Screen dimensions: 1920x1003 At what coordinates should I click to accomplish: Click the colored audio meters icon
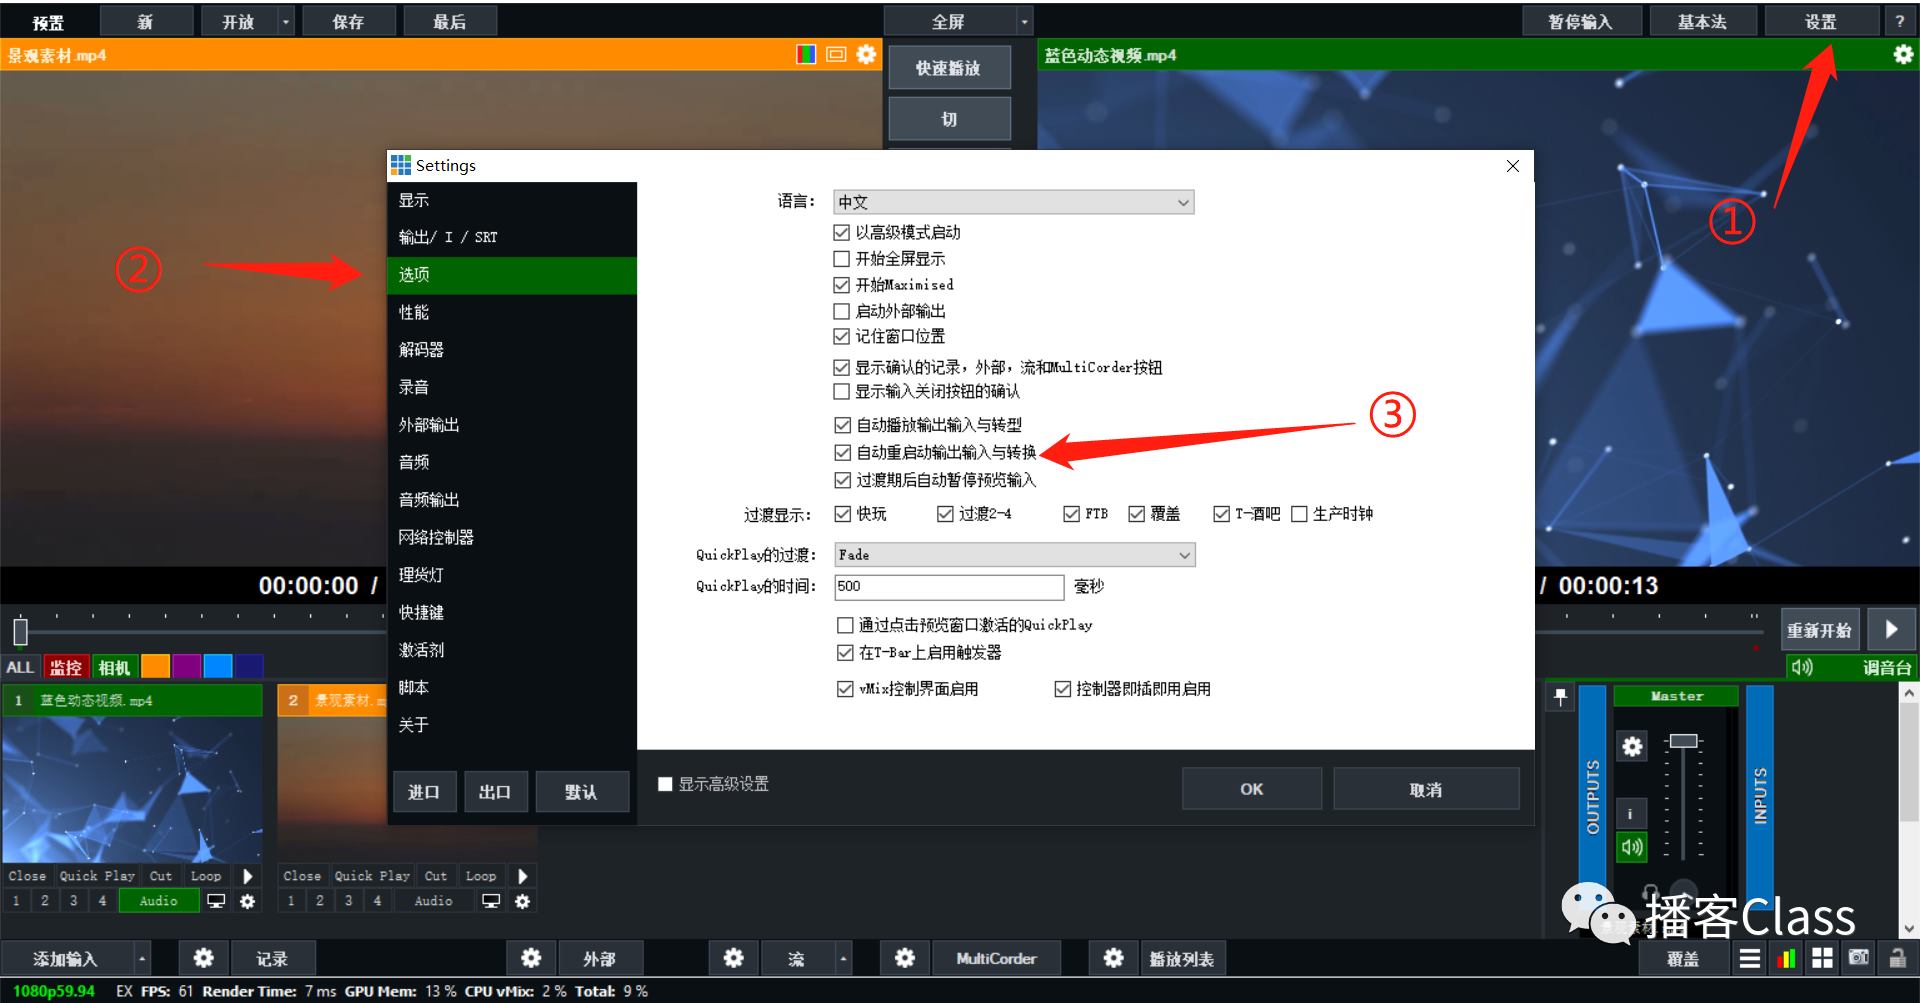(1786, 957)
